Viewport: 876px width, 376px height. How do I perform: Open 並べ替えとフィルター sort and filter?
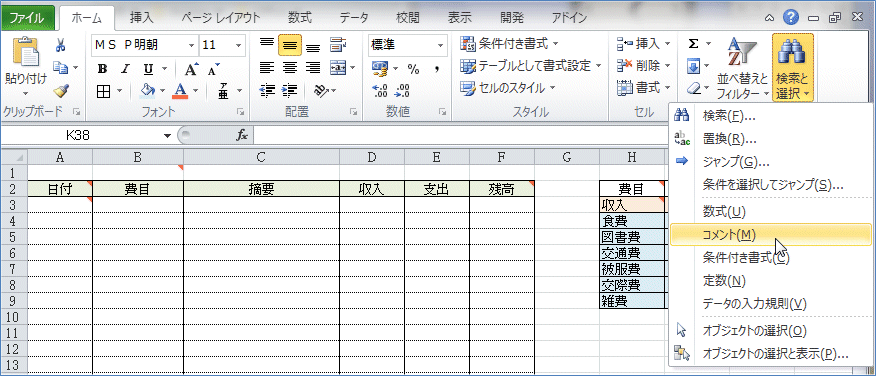742,68
